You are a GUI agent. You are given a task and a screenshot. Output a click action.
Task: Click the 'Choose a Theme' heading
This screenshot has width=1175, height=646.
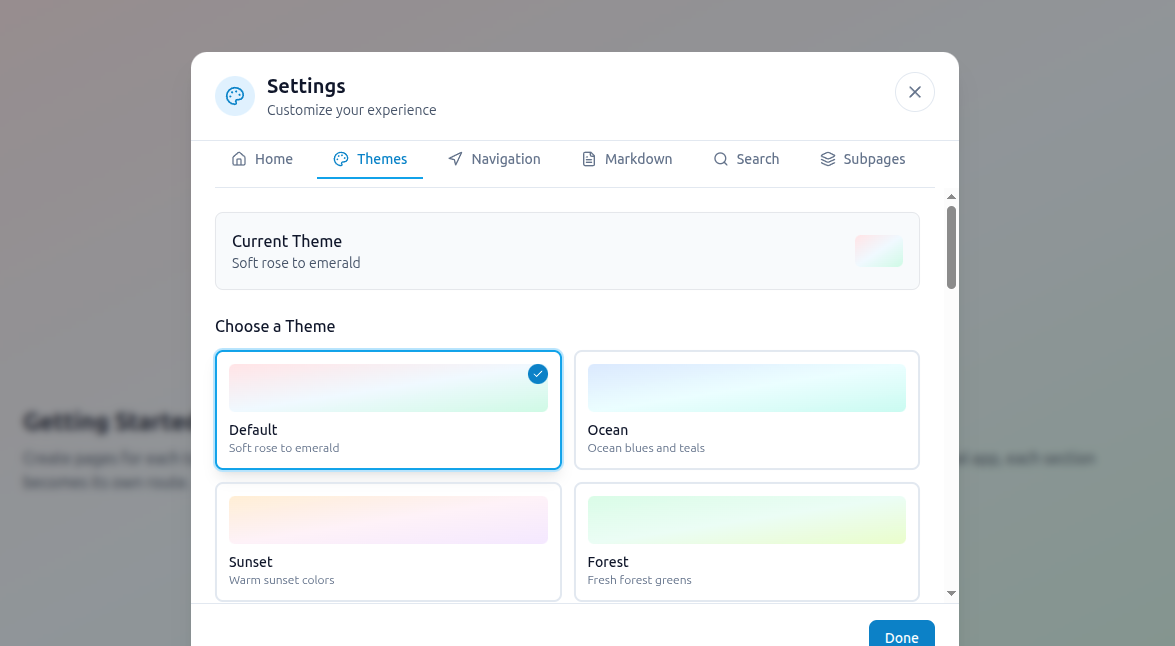(275, 326)
